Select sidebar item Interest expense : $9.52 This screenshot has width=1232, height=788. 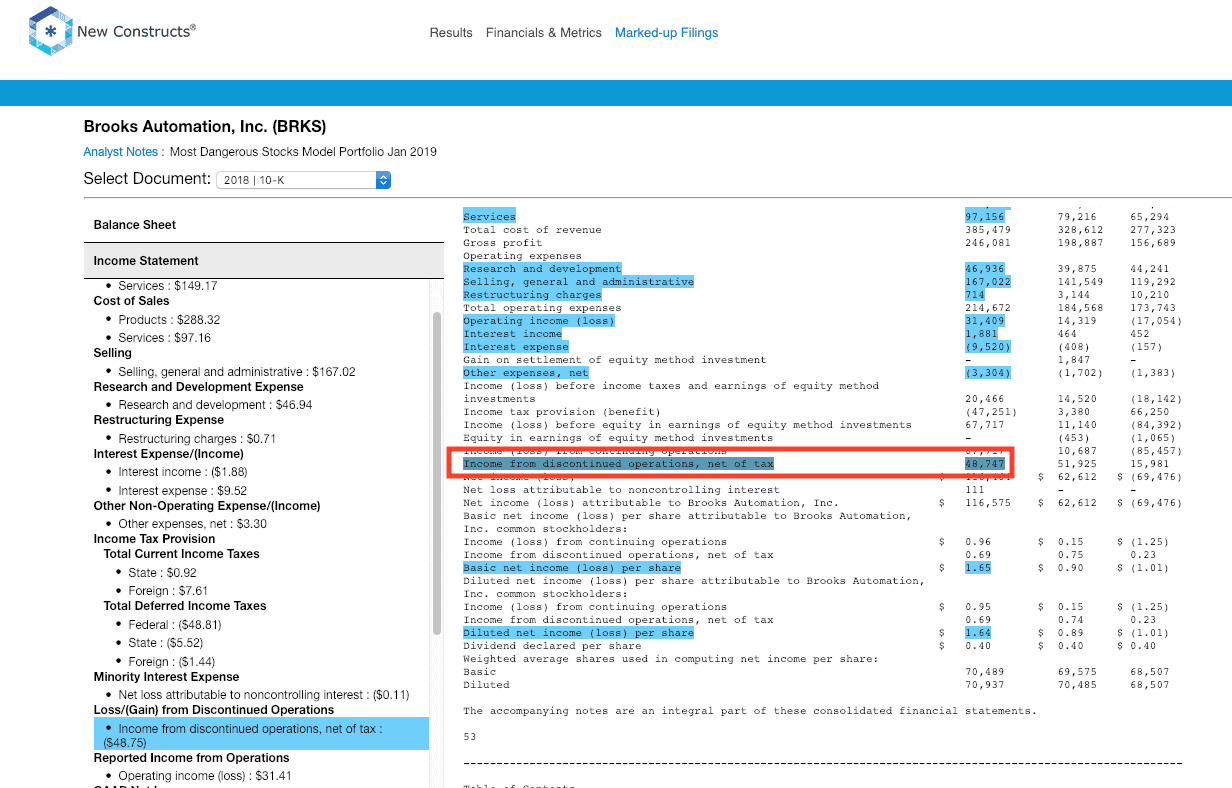point(183,491)
